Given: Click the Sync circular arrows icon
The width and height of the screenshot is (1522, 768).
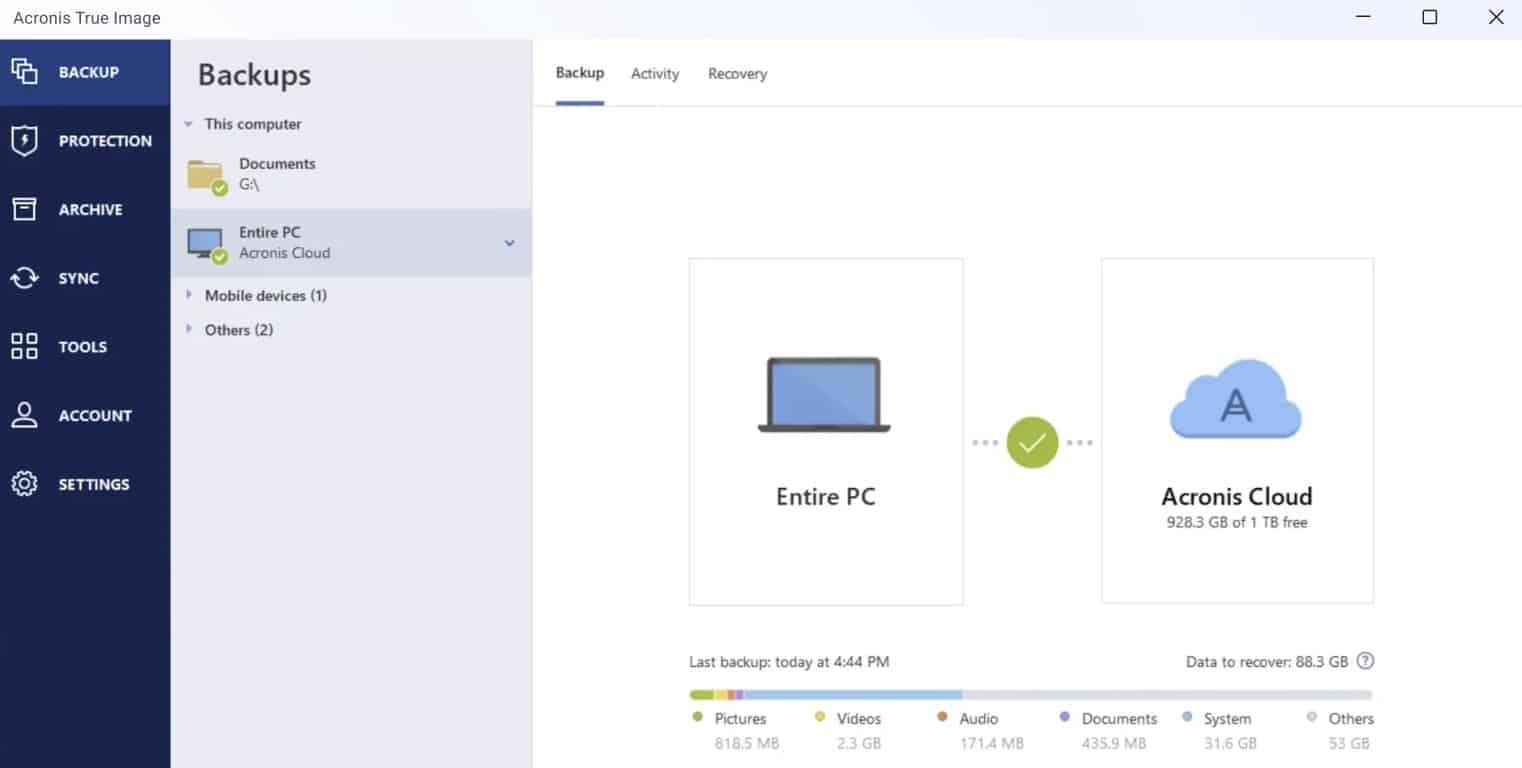Looking at the screenshot, I should click(x=24, y=278).
